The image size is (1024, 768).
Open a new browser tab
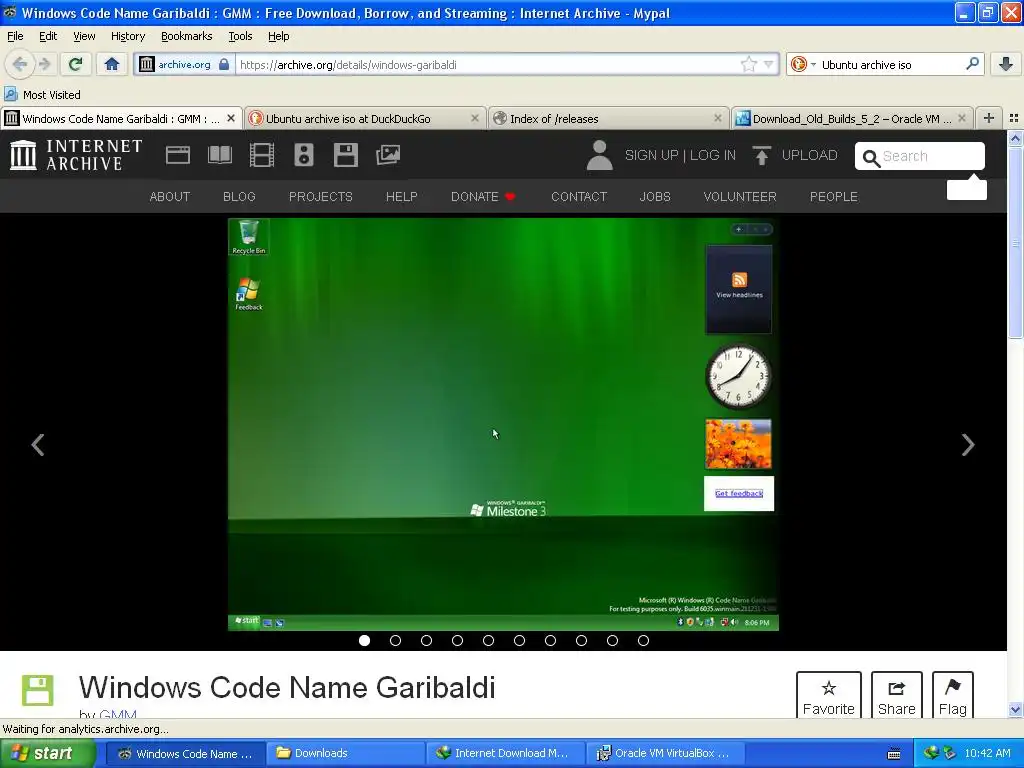pyautogui.click(x=989, y=118)
